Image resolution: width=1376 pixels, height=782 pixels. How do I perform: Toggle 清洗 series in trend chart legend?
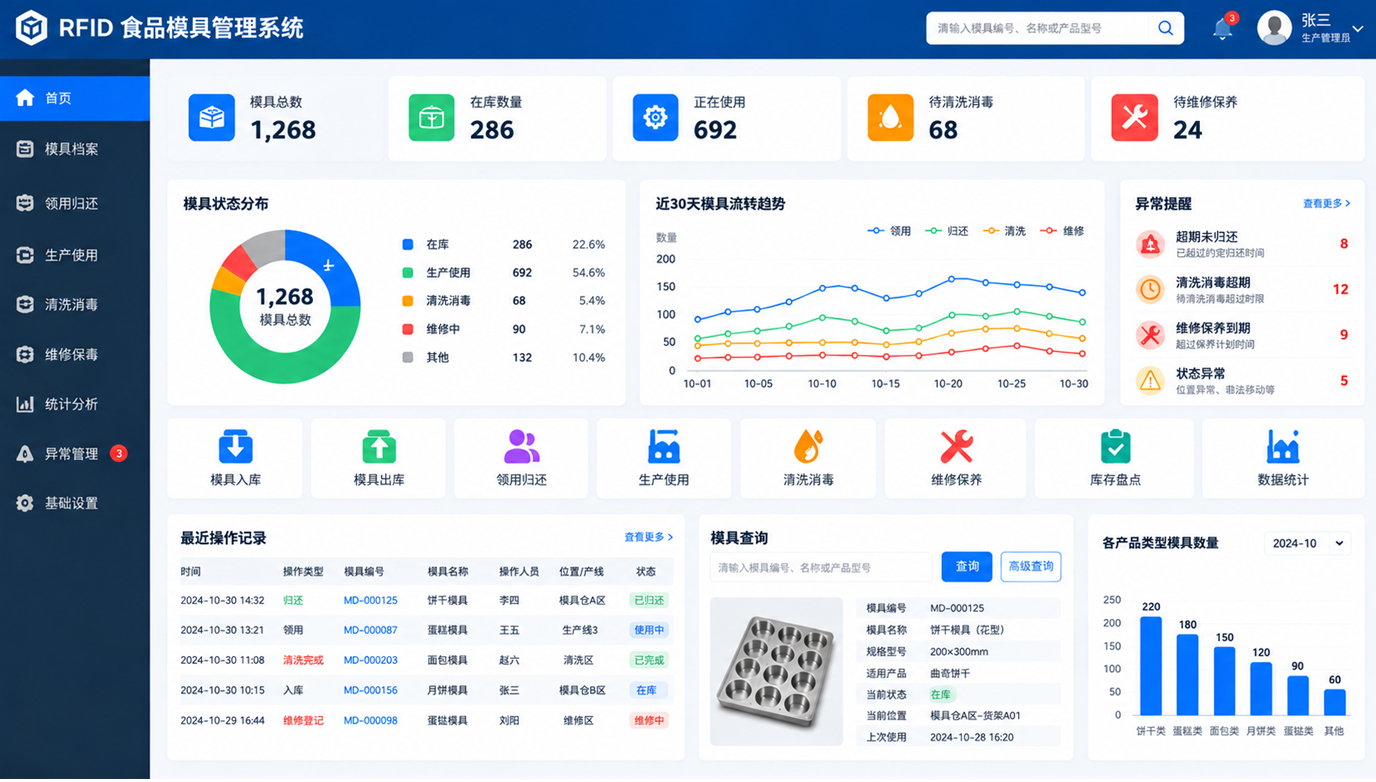click(1004, 231)
